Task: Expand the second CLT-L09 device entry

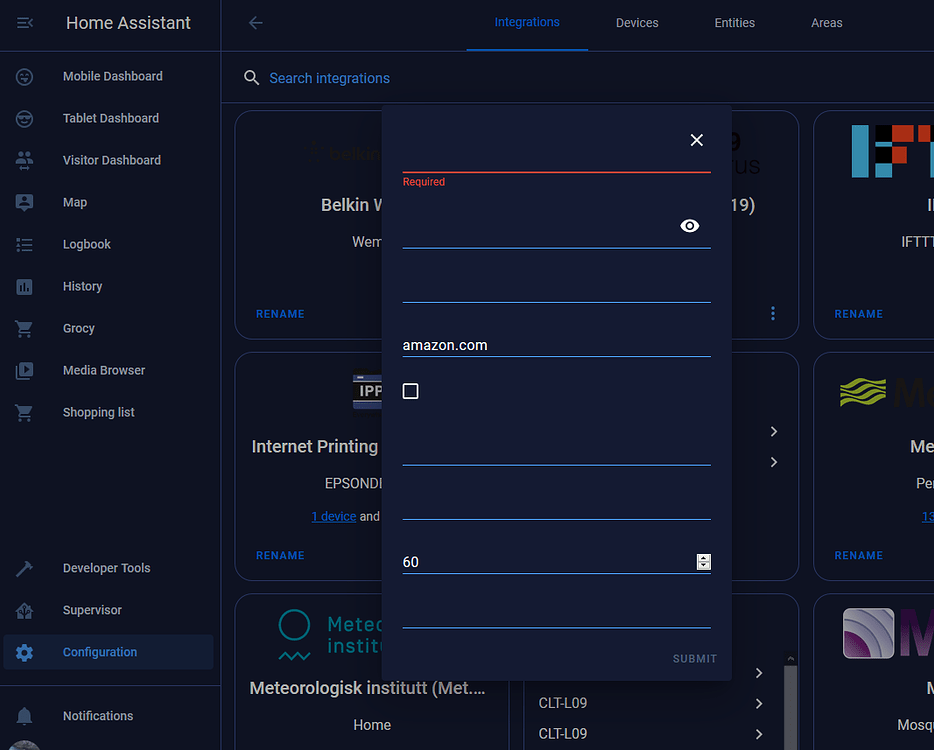Action: [x=758, y=734]
